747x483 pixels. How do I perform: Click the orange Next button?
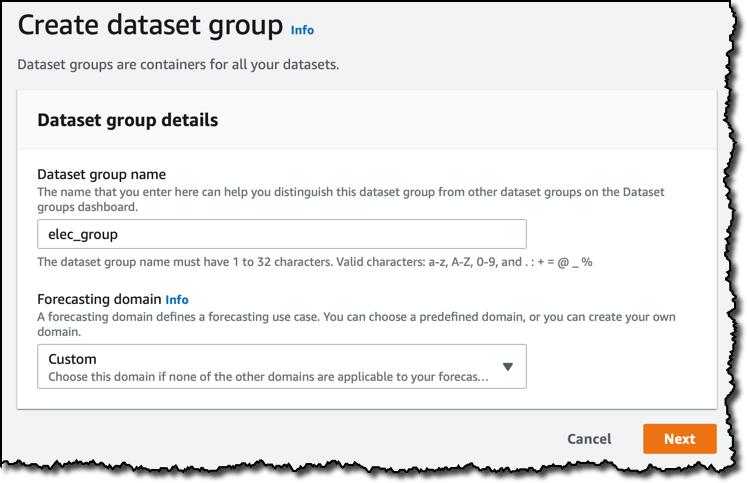tap(679, 439)
